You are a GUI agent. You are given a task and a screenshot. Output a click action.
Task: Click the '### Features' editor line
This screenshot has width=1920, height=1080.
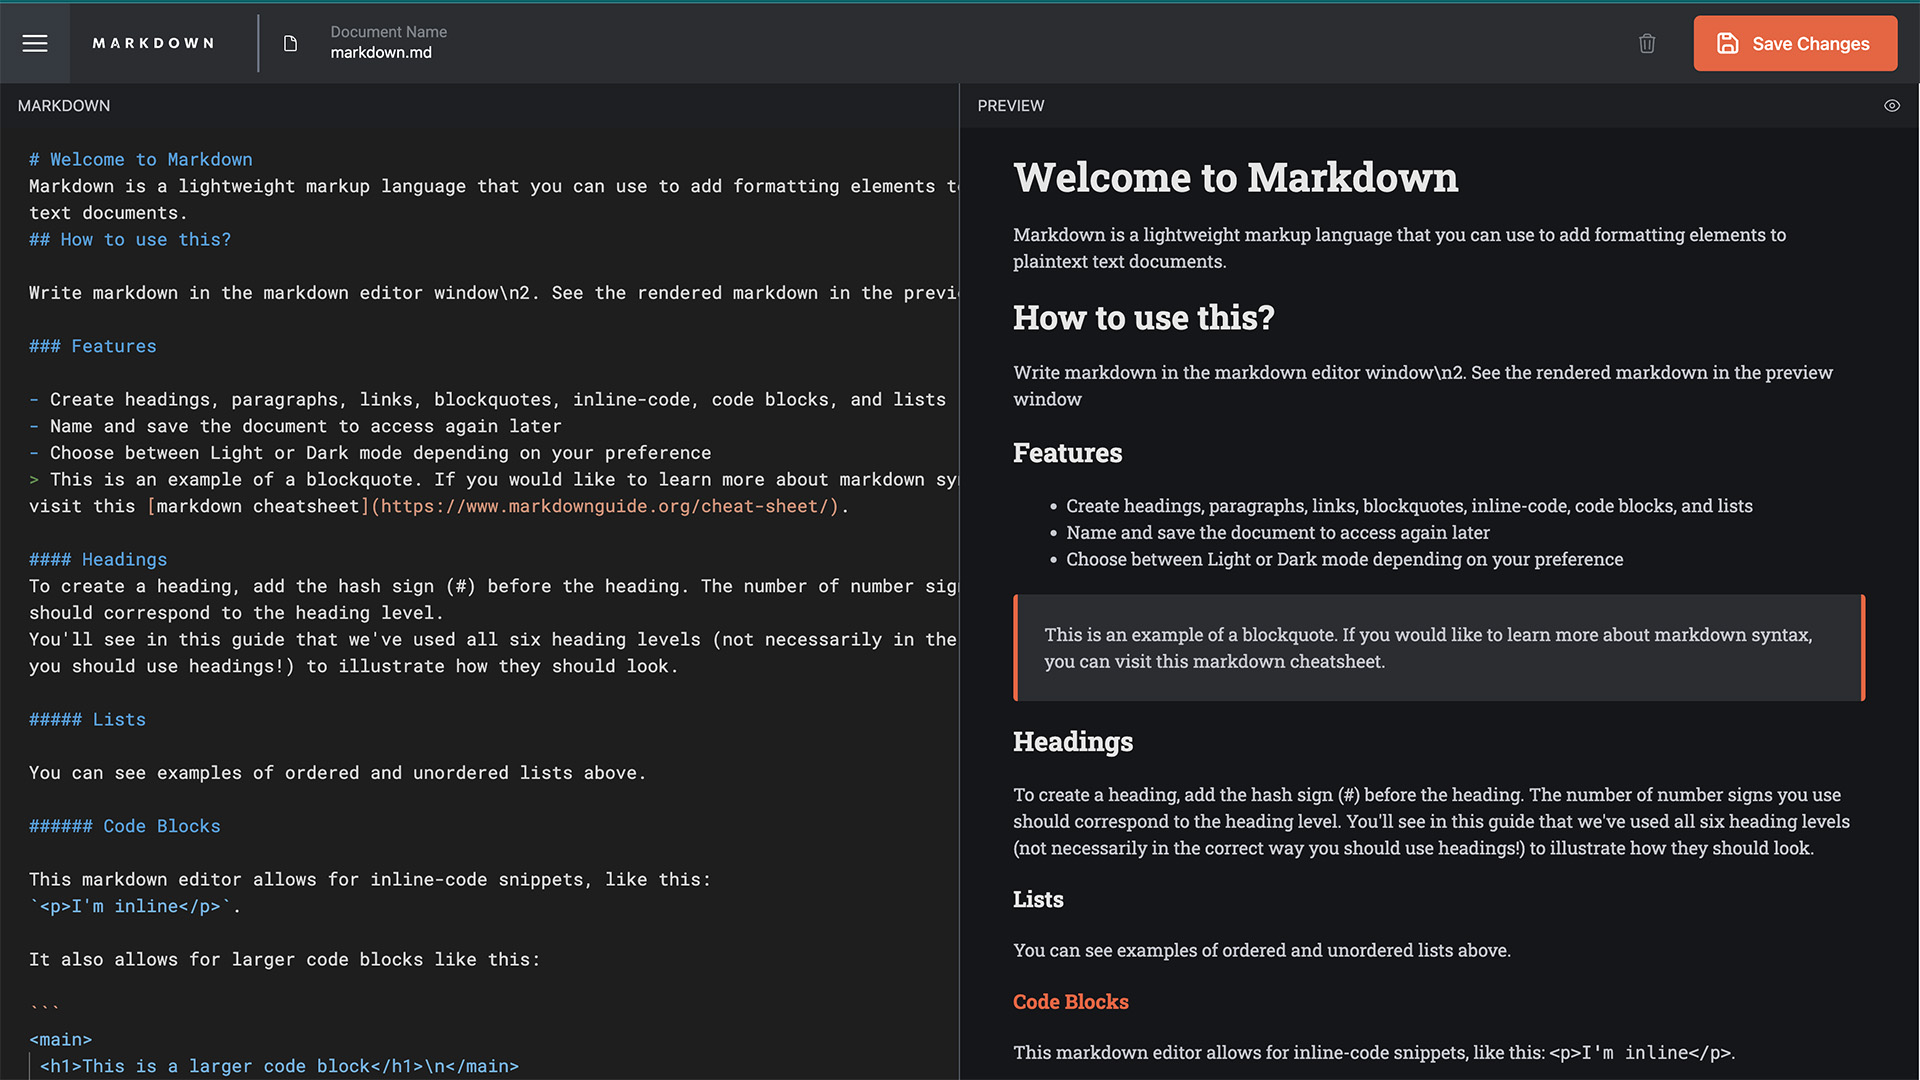coord(93,346)
